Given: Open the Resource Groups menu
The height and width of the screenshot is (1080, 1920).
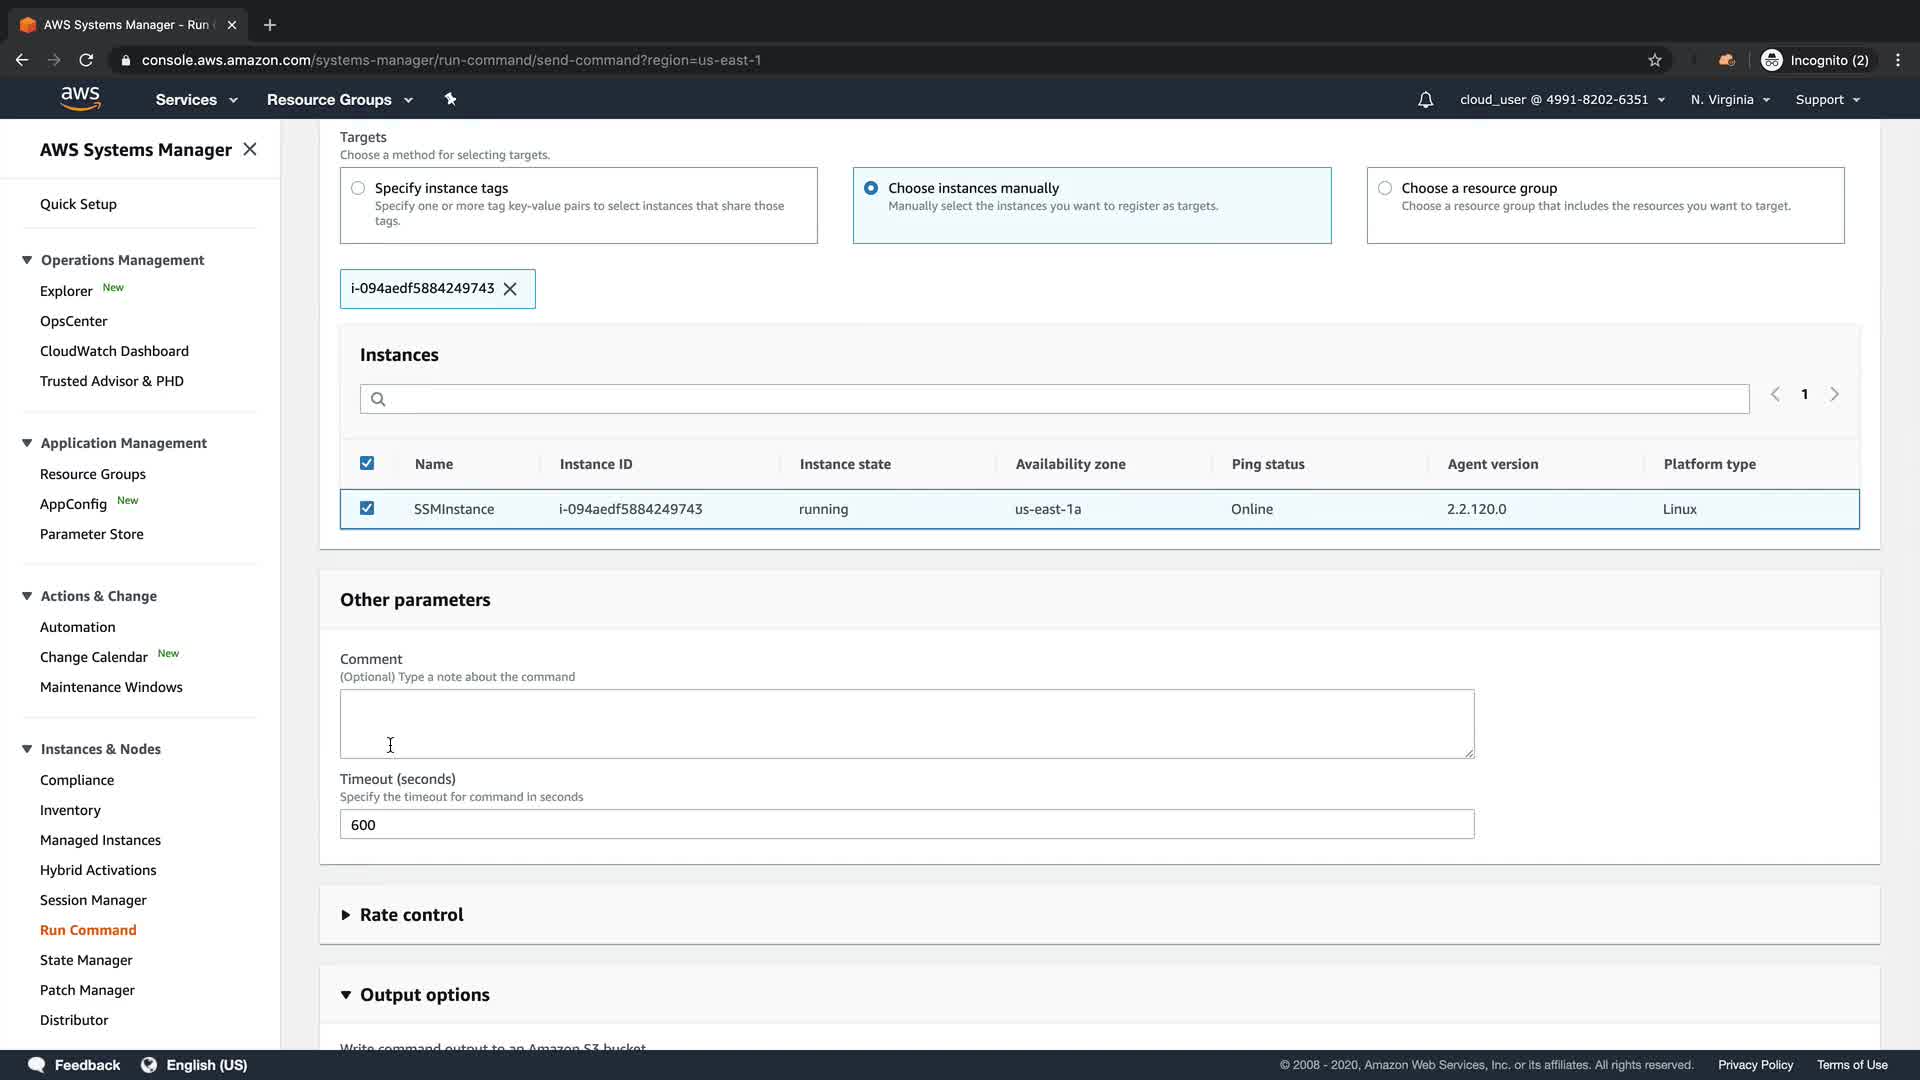Looking at the screenshot, I should (x=339, y=100).
